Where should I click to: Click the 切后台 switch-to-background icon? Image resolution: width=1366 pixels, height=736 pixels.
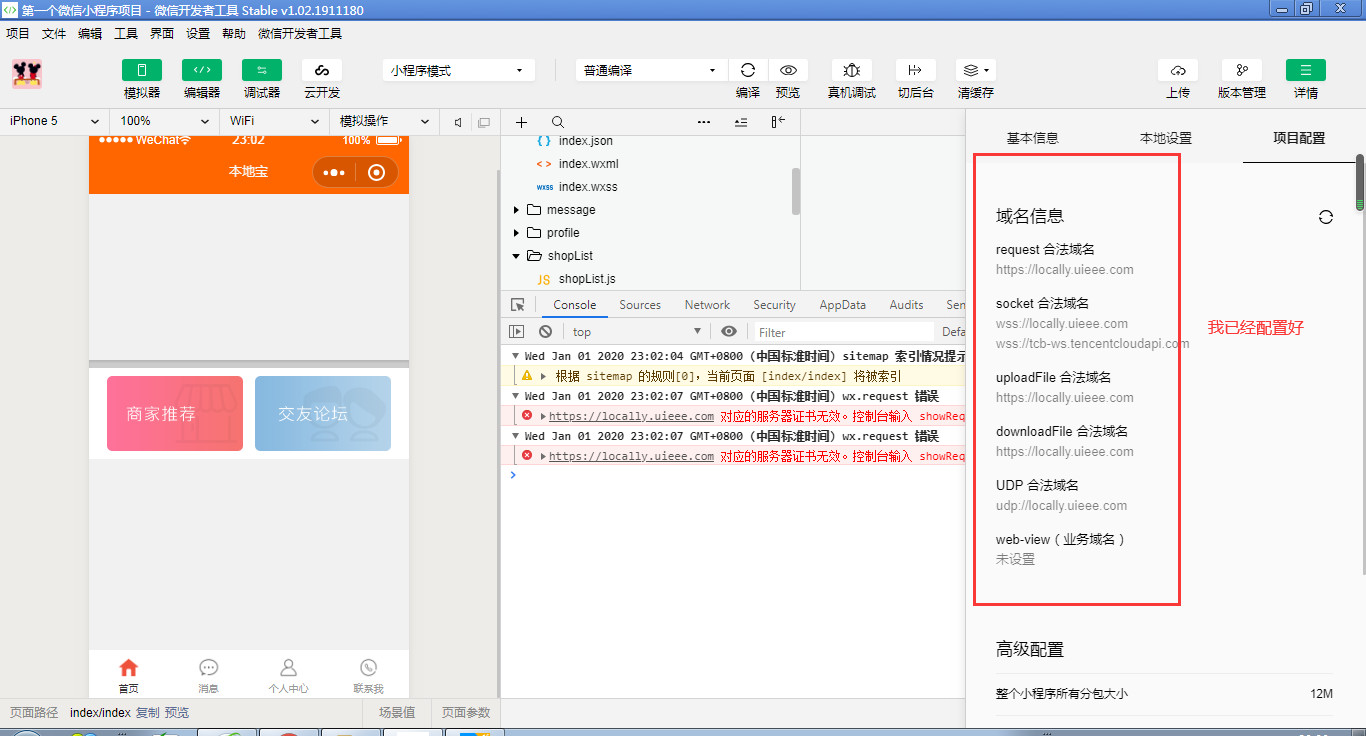coord(915,70)
